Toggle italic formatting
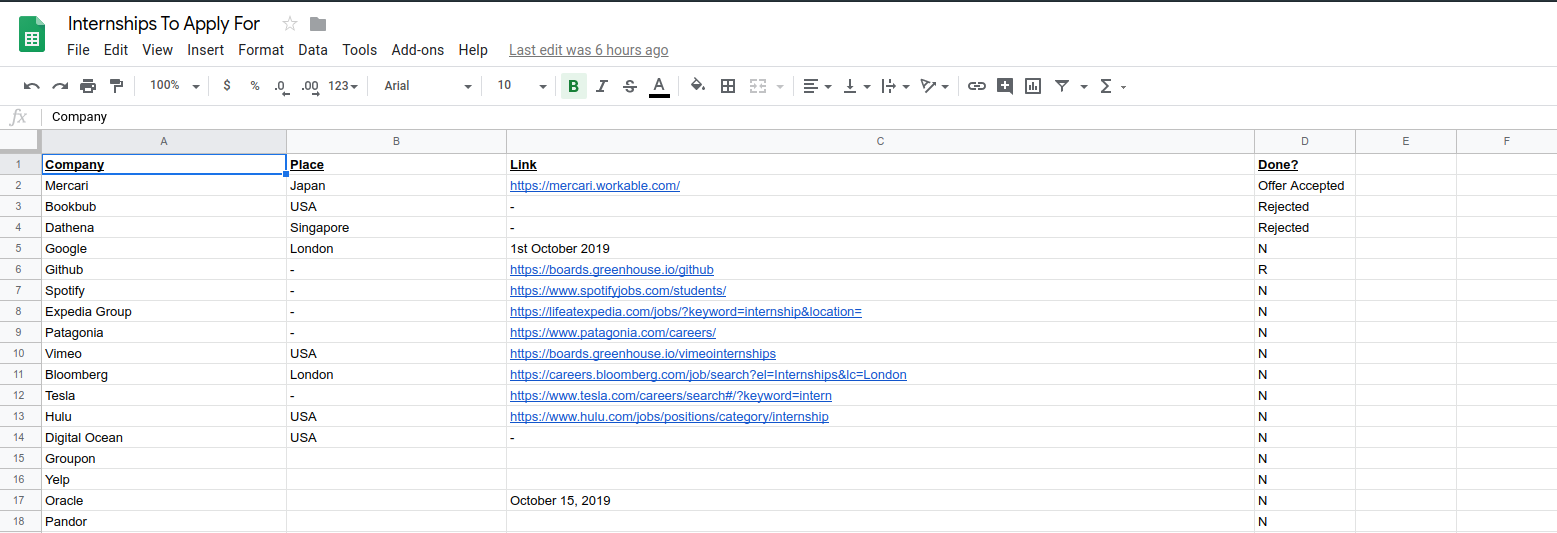The image size is (1557, 533). pyautogui.click(x=601, y=86)
